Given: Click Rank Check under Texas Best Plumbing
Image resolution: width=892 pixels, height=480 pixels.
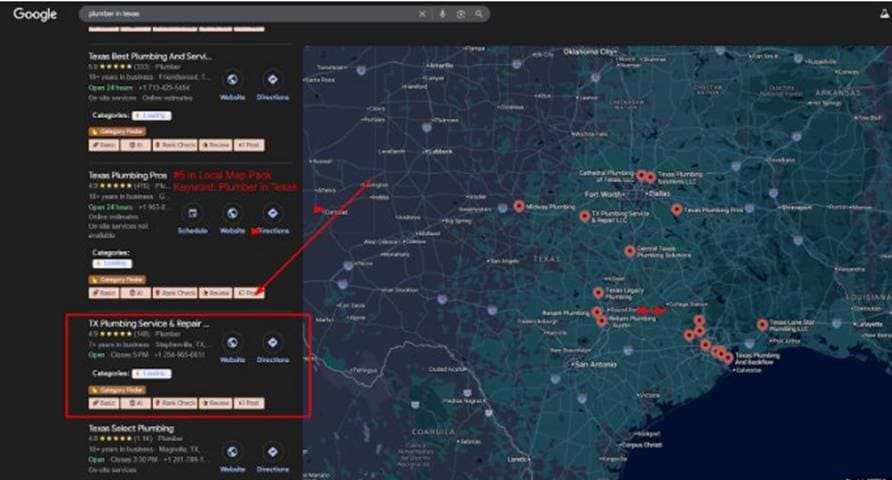Looking at the screenshot, I should 175,145.
